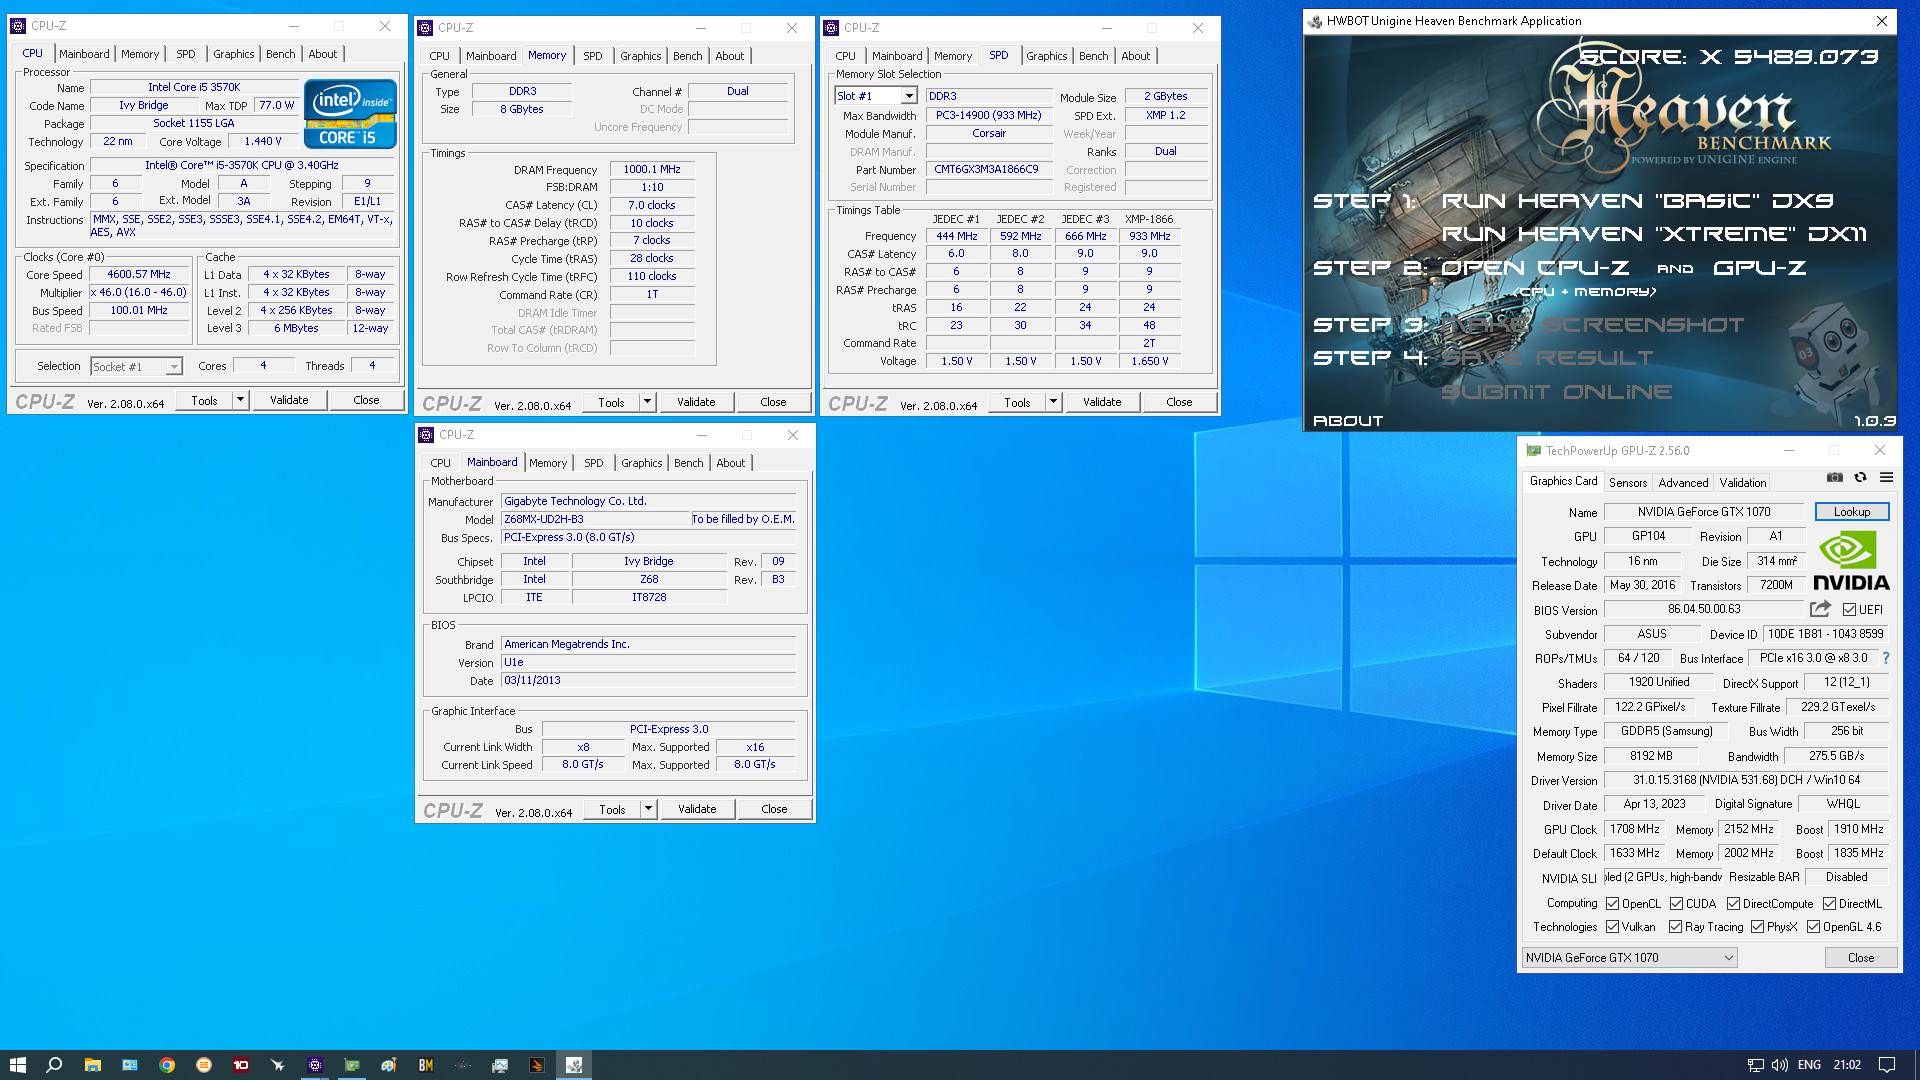
Task: Click the CPU-Z purple chip taskbar icon
Action: [x=315, y=1065]
